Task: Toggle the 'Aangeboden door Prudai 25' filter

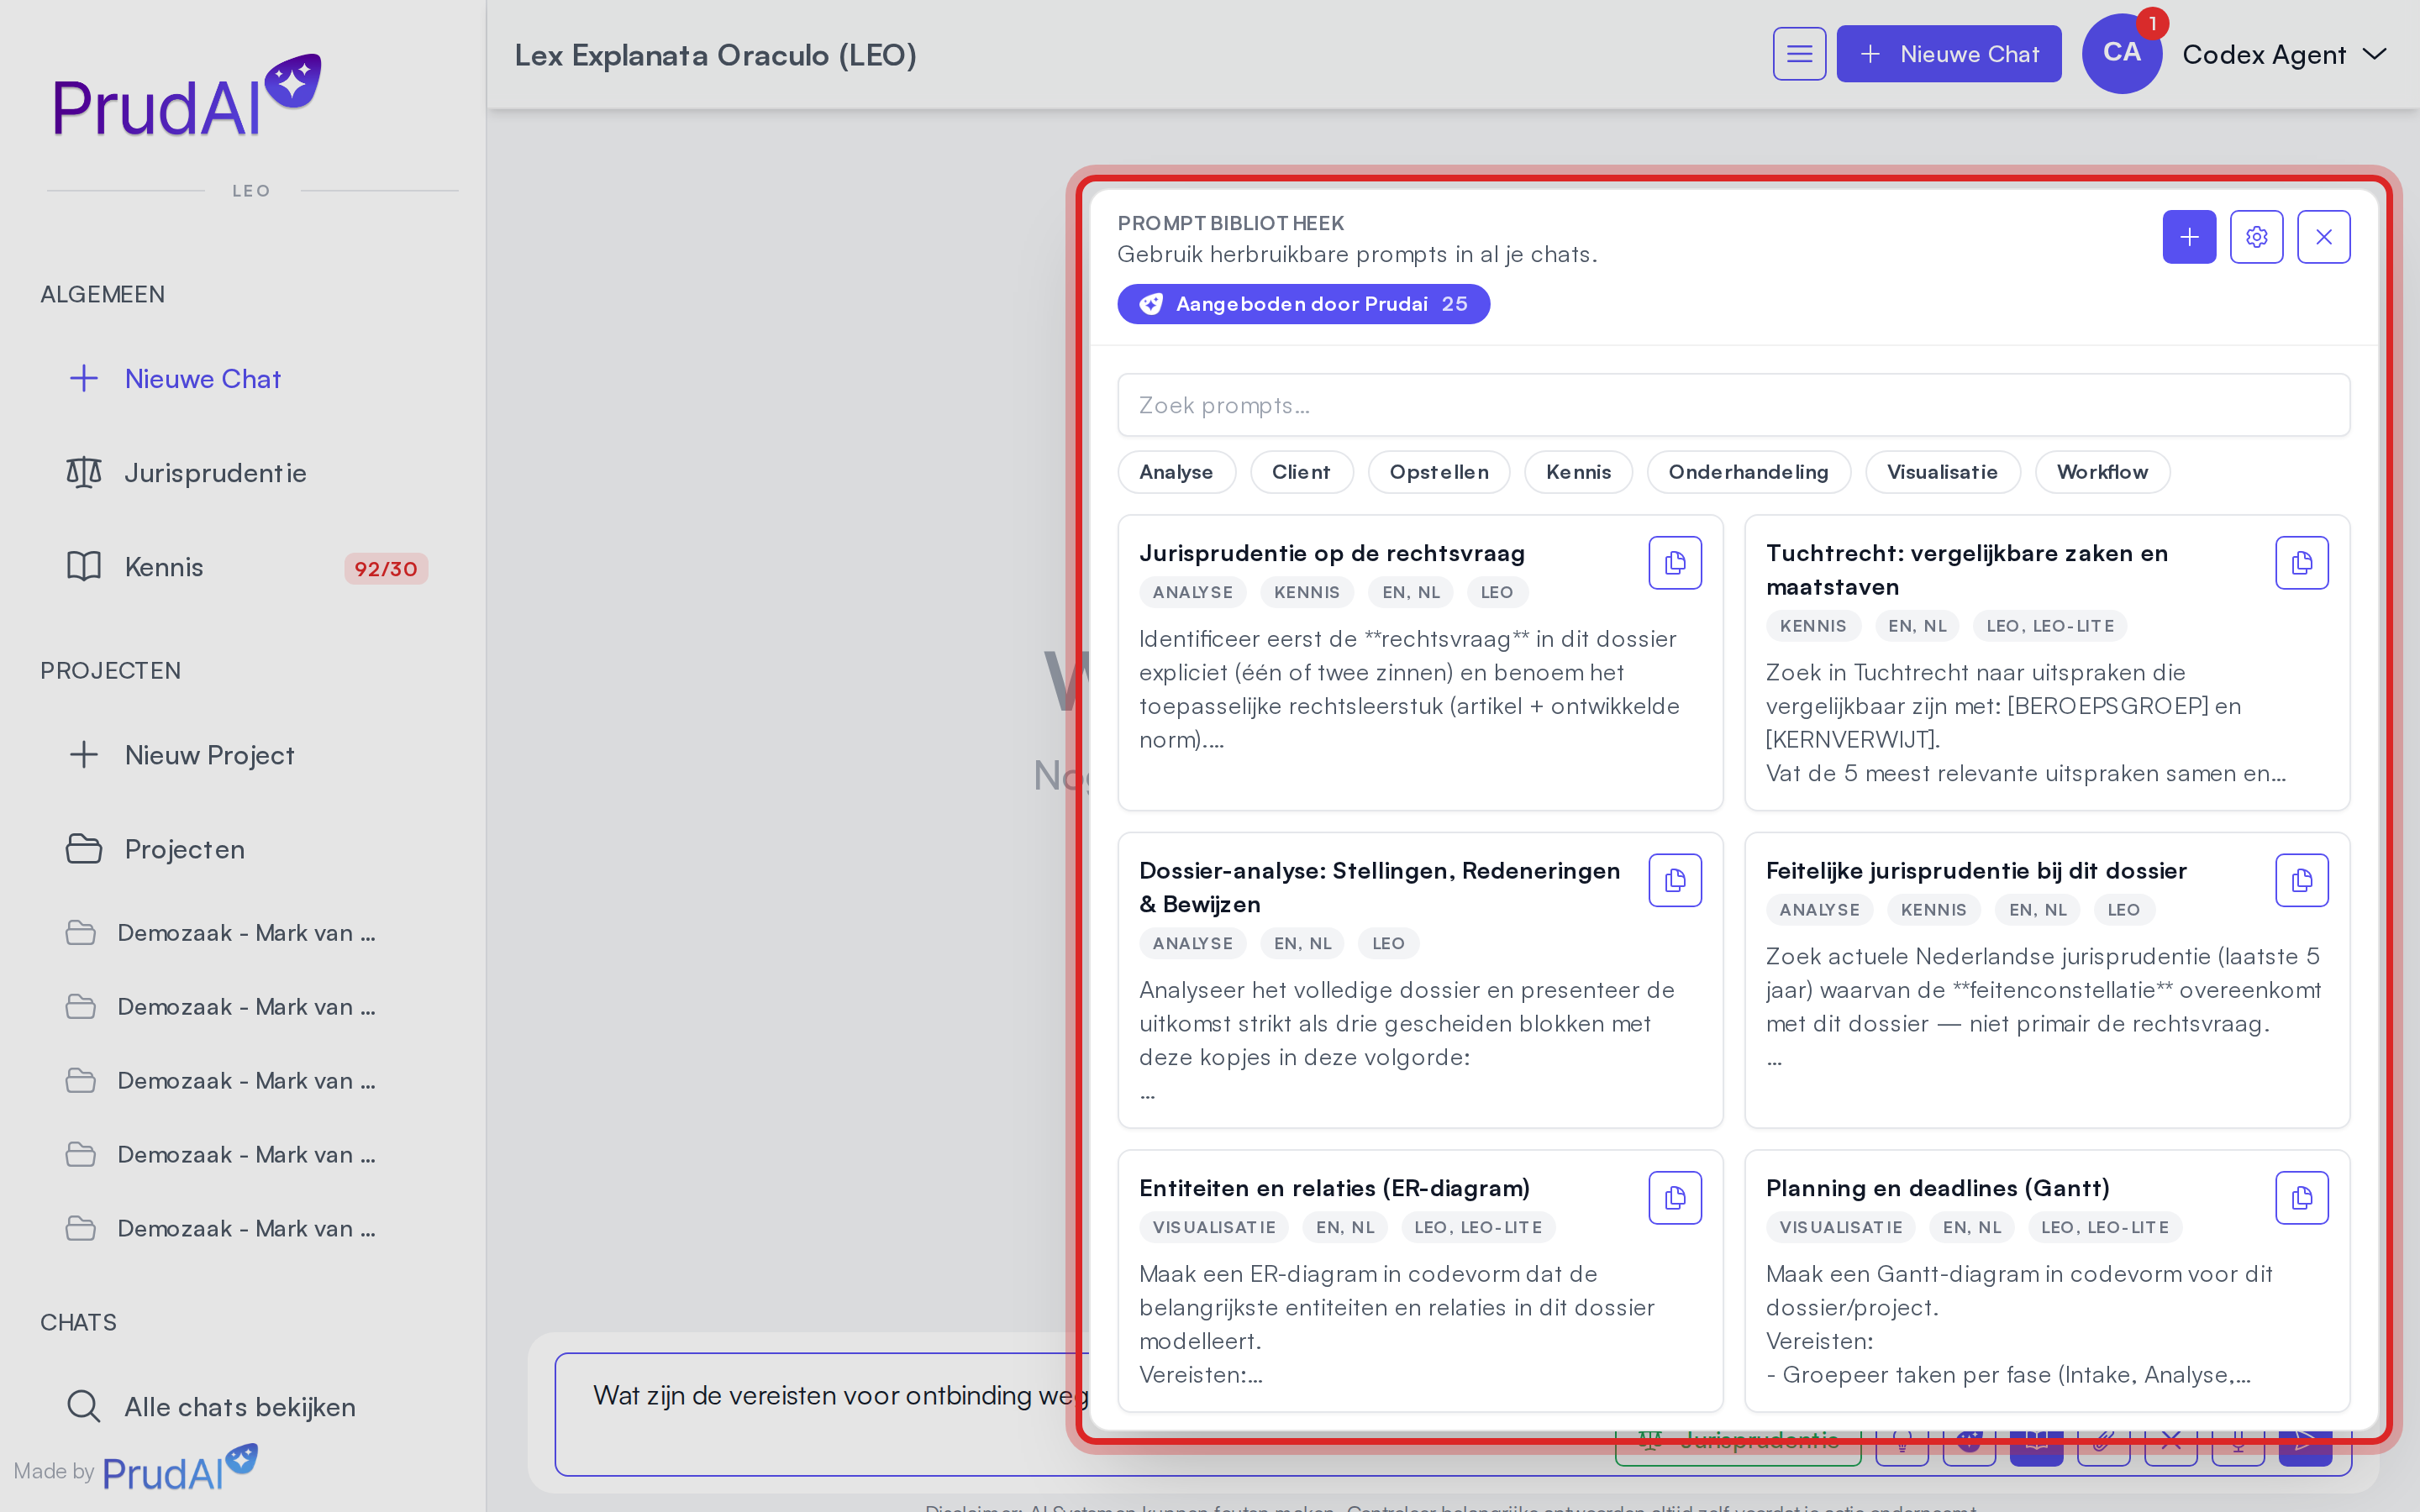Action: click(x=1303, y=304)
